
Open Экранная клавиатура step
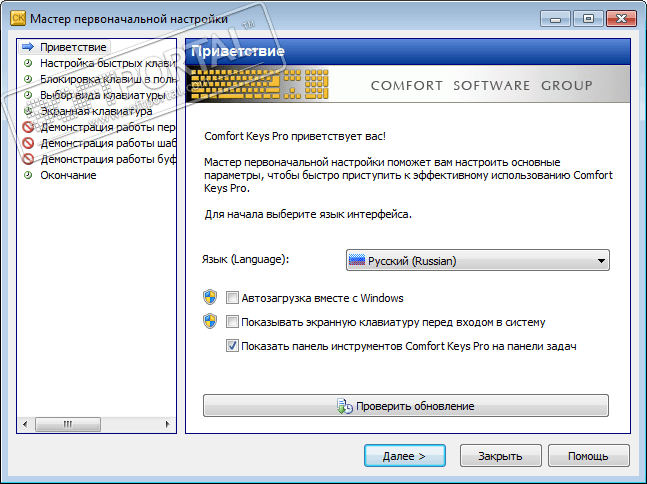[96, 111]
